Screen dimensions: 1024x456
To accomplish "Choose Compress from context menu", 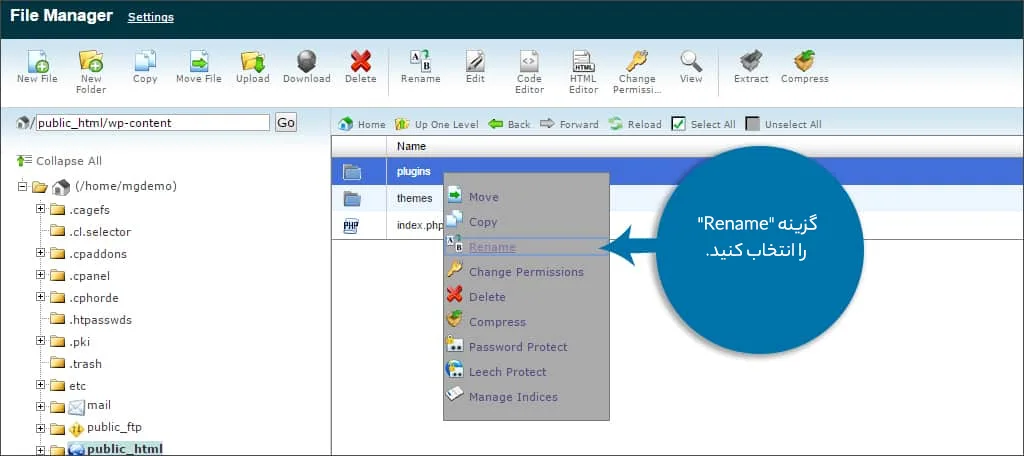I will pyautogui.click(x=497, y=322).
